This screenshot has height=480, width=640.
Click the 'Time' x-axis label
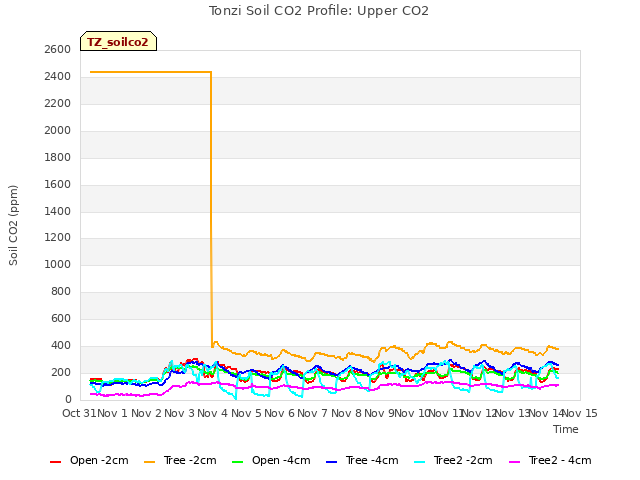[x=566, y=429]
